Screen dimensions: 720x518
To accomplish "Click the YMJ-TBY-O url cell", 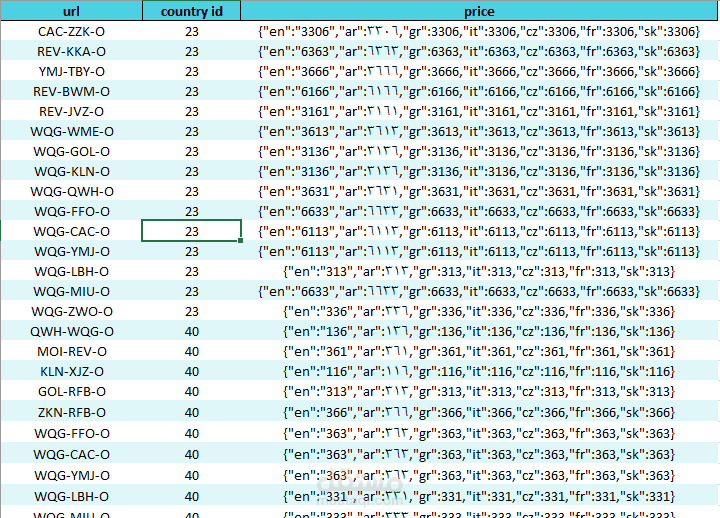I will 71,72.
